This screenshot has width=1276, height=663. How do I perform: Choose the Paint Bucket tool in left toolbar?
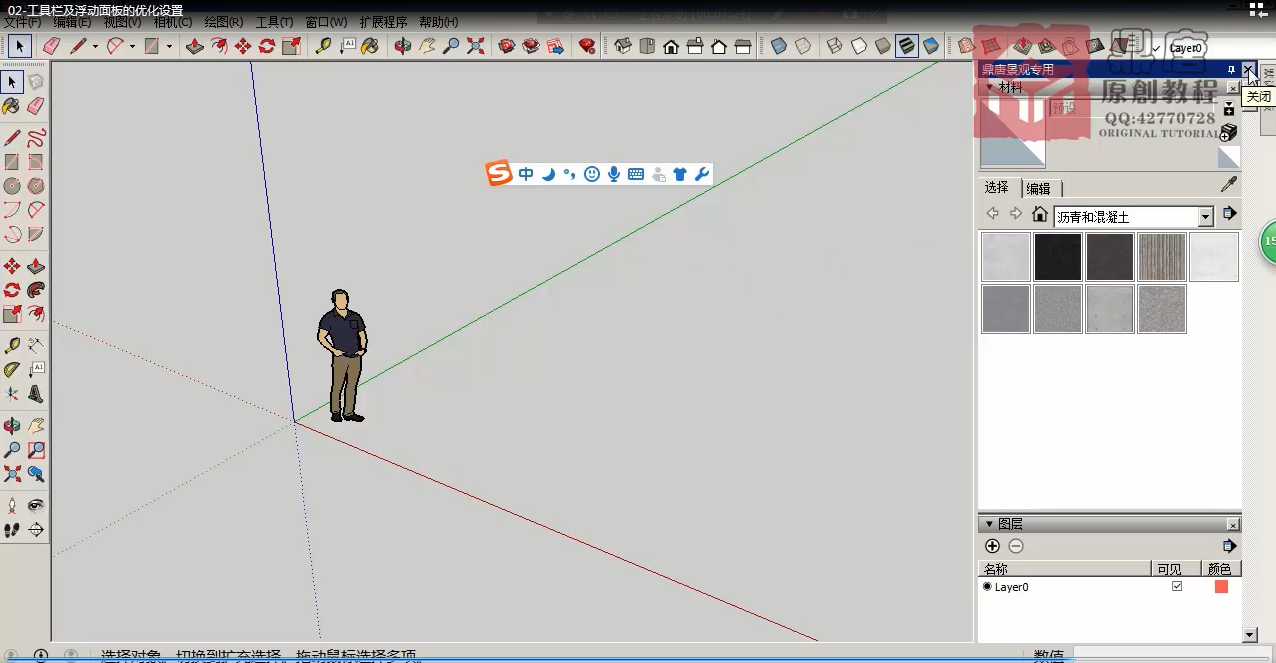[x=12, y=106]
